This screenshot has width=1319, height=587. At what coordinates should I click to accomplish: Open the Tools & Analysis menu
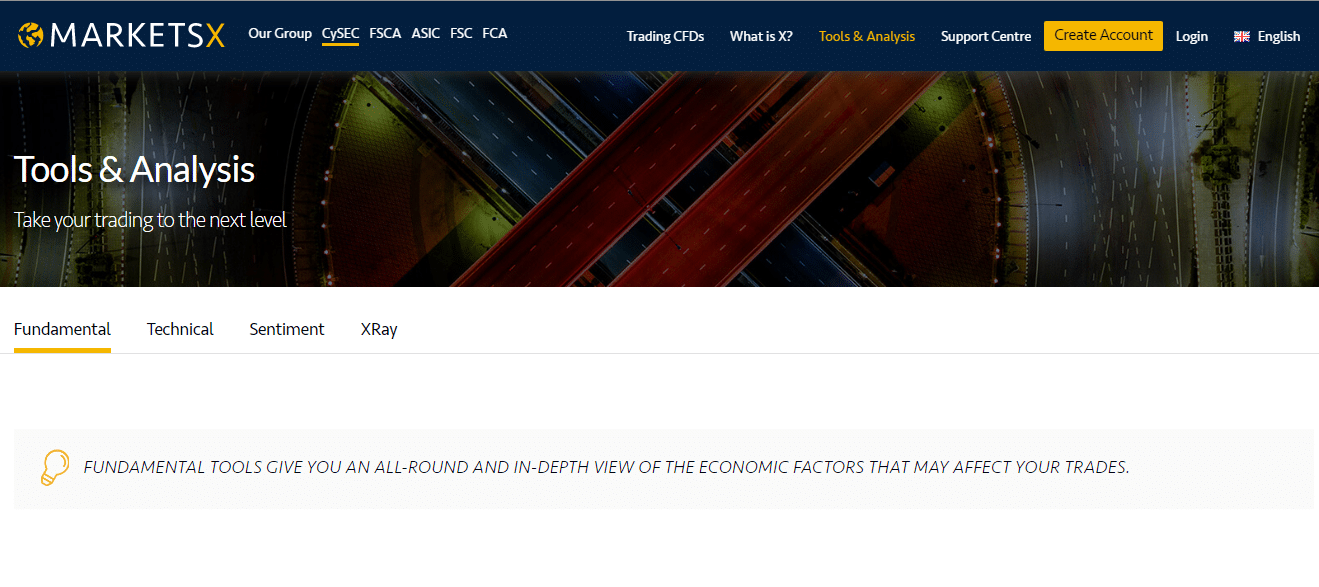tap(867, 36)
